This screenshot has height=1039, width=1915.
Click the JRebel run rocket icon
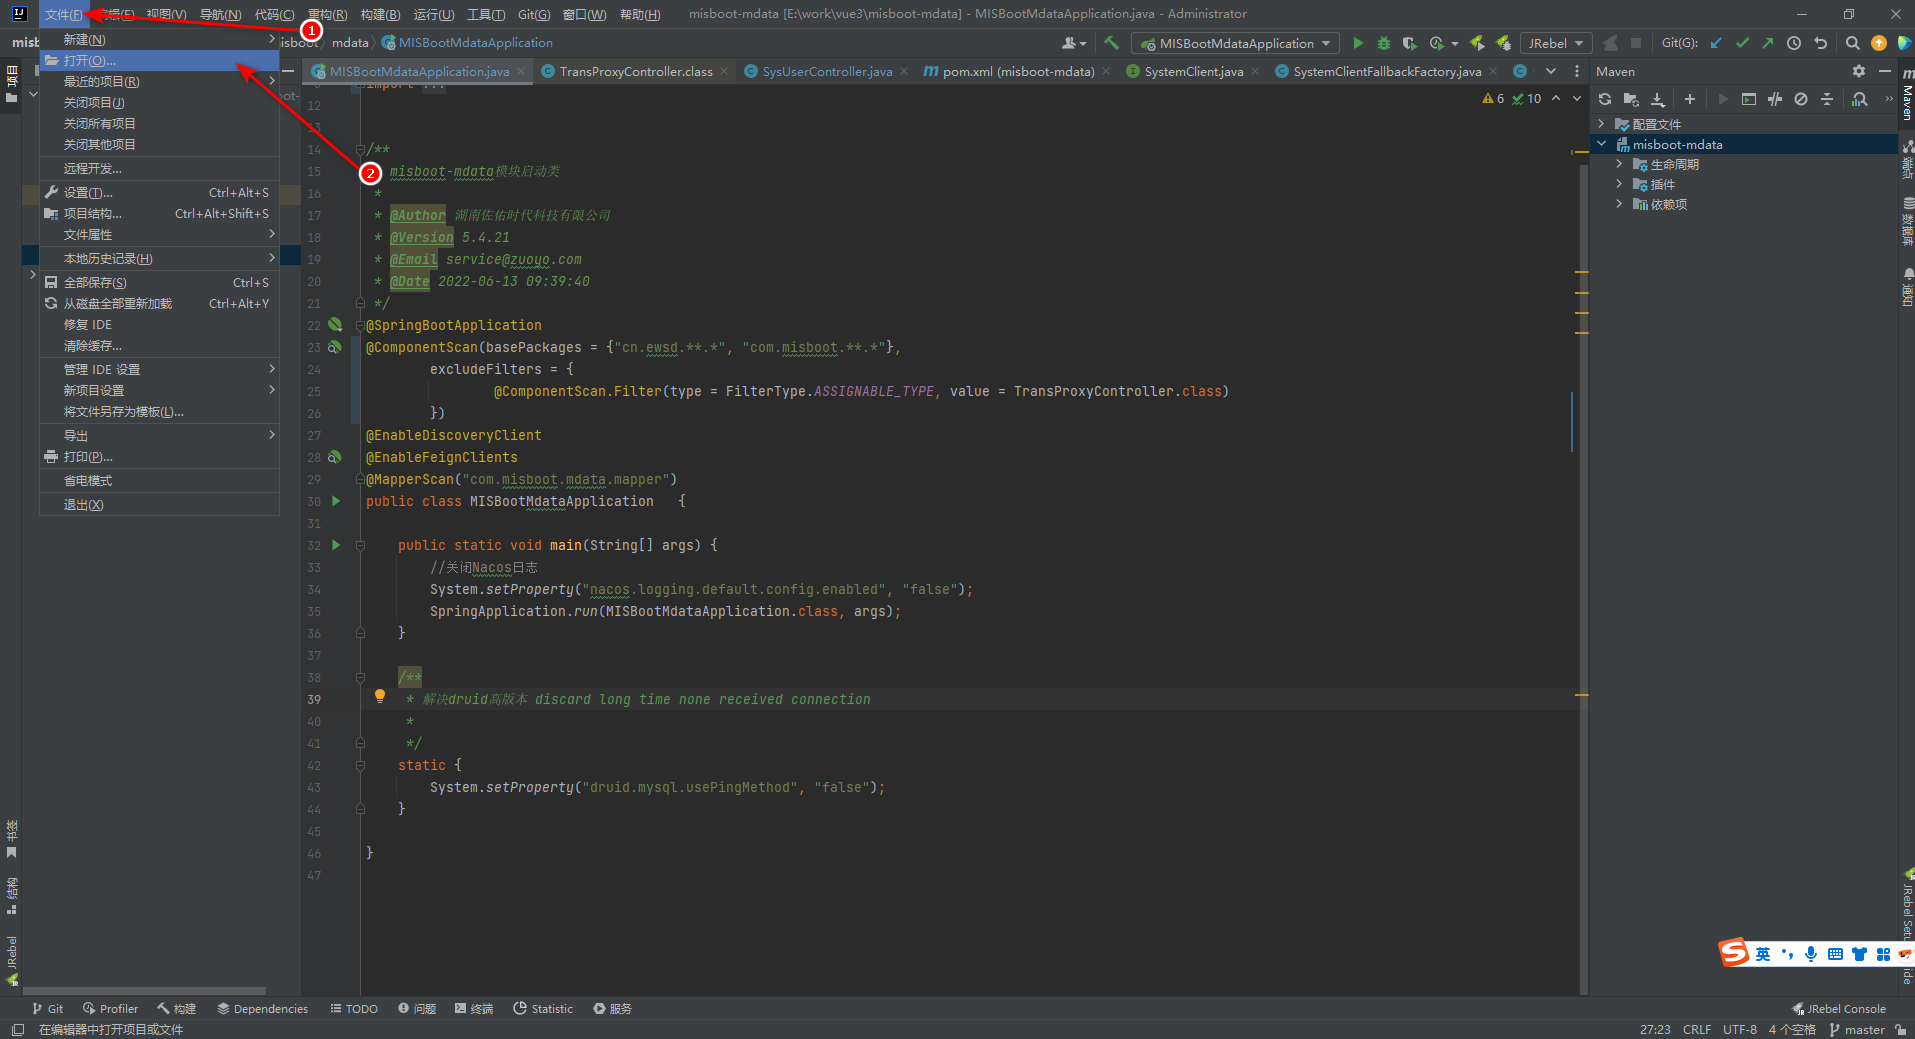tap(1477, 43)
